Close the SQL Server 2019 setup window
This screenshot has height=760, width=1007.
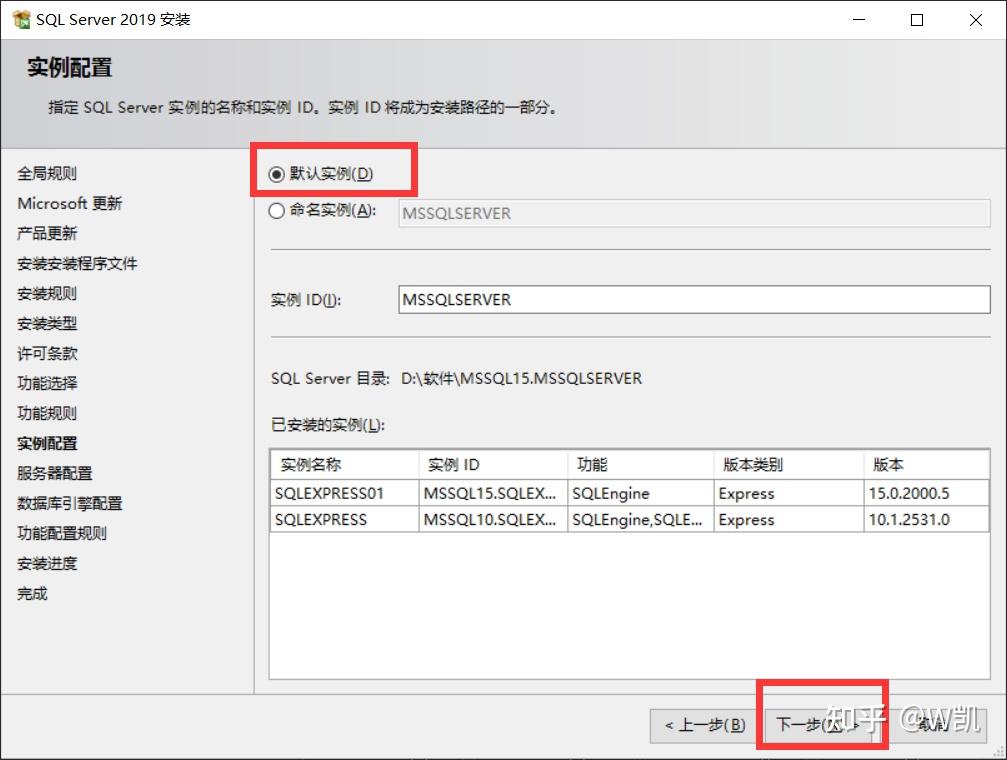pyautogui.click(x=976, y=20)
